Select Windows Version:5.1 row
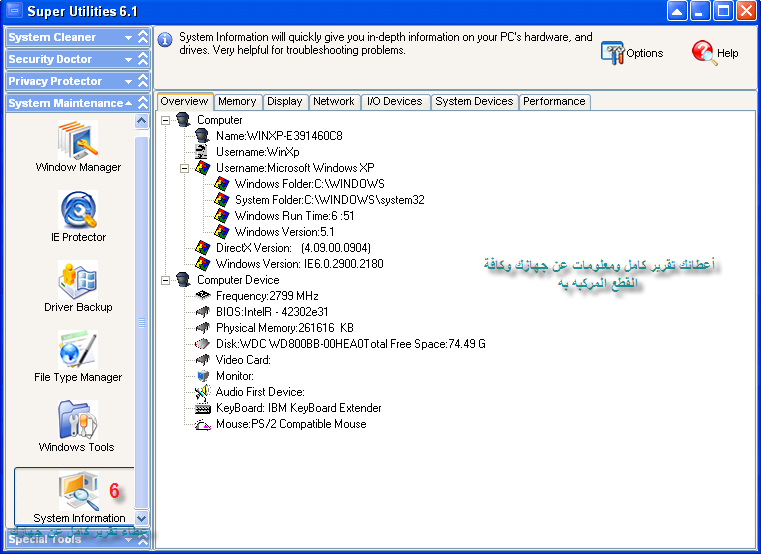Viewport: 761px width, 554px height. 284,232
